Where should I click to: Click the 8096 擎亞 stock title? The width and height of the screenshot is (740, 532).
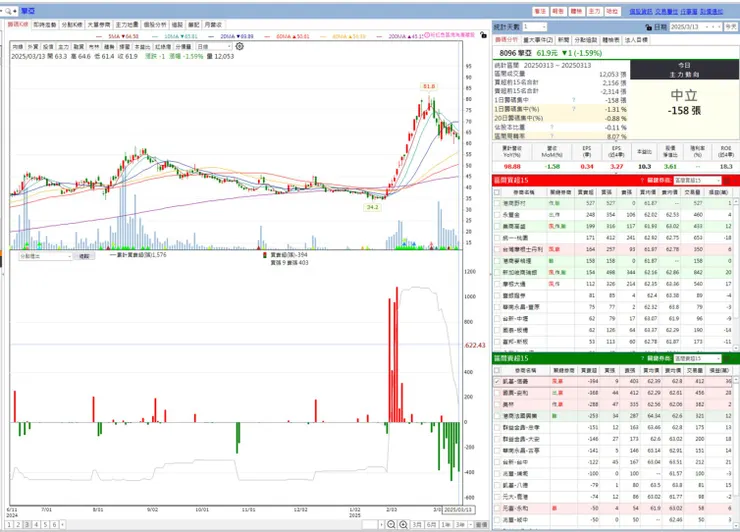tap(516, 53)
